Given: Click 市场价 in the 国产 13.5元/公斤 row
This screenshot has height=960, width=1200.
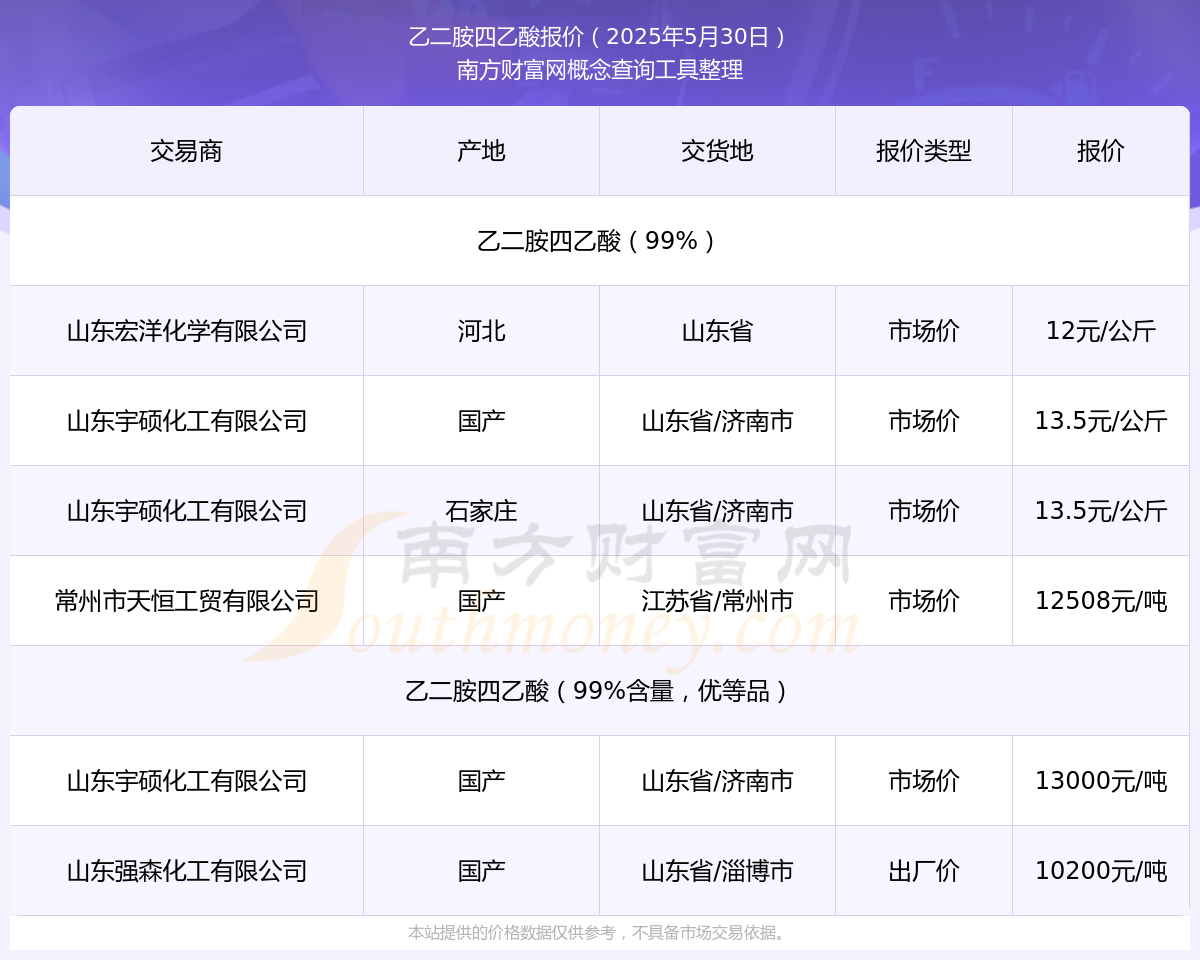Looking at the screenshot, I should pyautogui.click(x=924, y=421).
